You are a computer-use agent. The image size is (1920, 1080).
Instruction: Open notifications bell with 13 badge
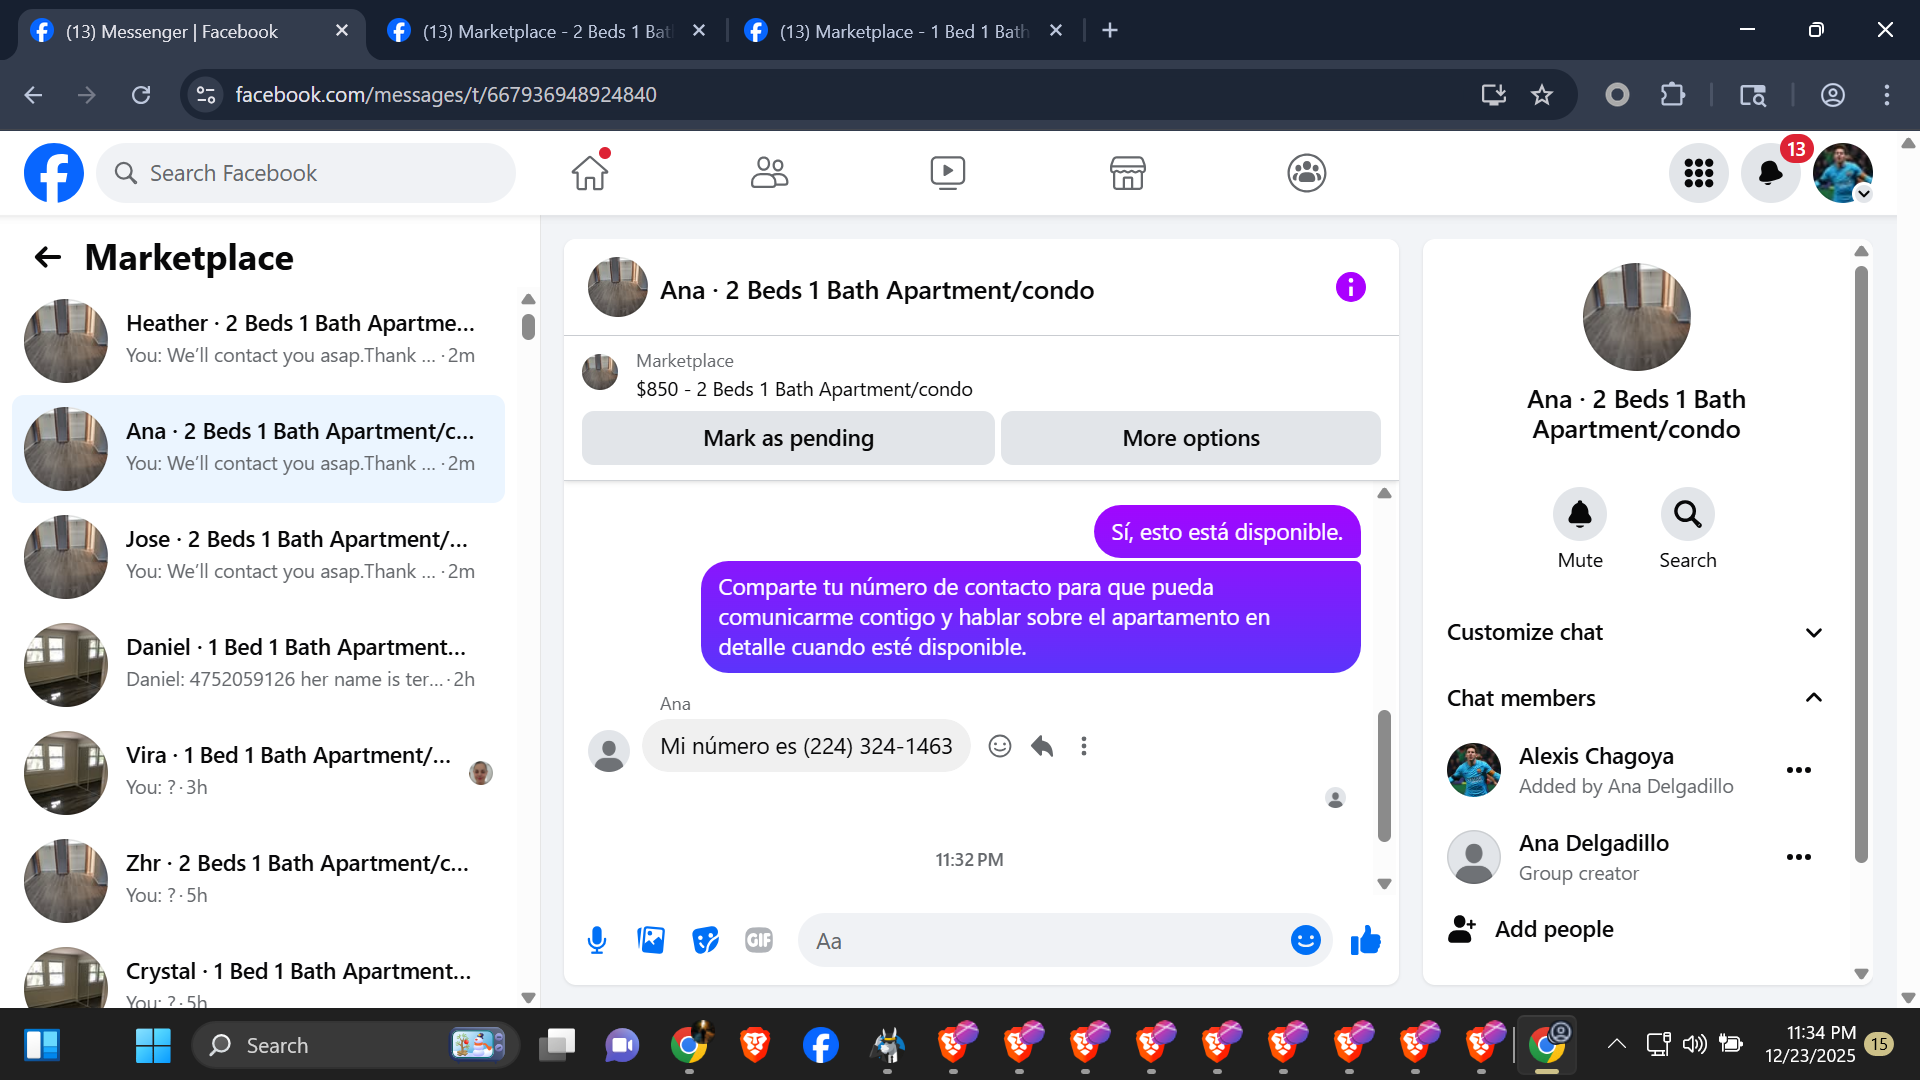click(1770, 173)
